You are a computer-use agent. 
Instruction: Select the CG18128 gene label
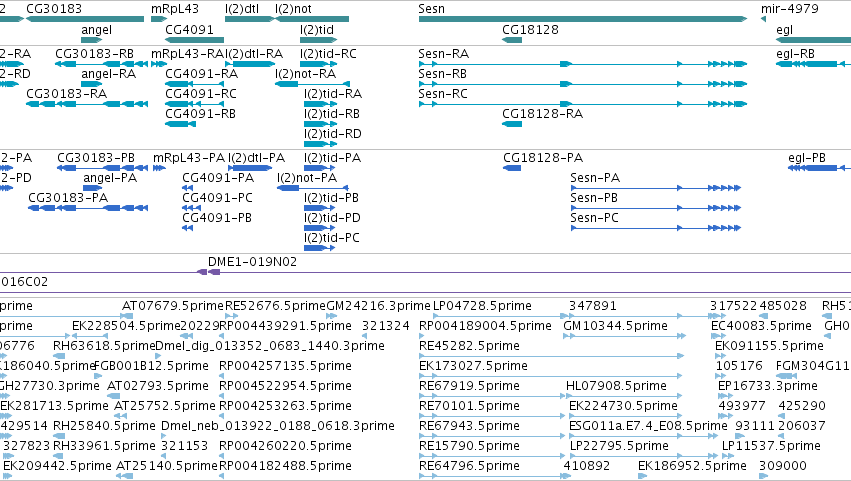tap(530, 30)
